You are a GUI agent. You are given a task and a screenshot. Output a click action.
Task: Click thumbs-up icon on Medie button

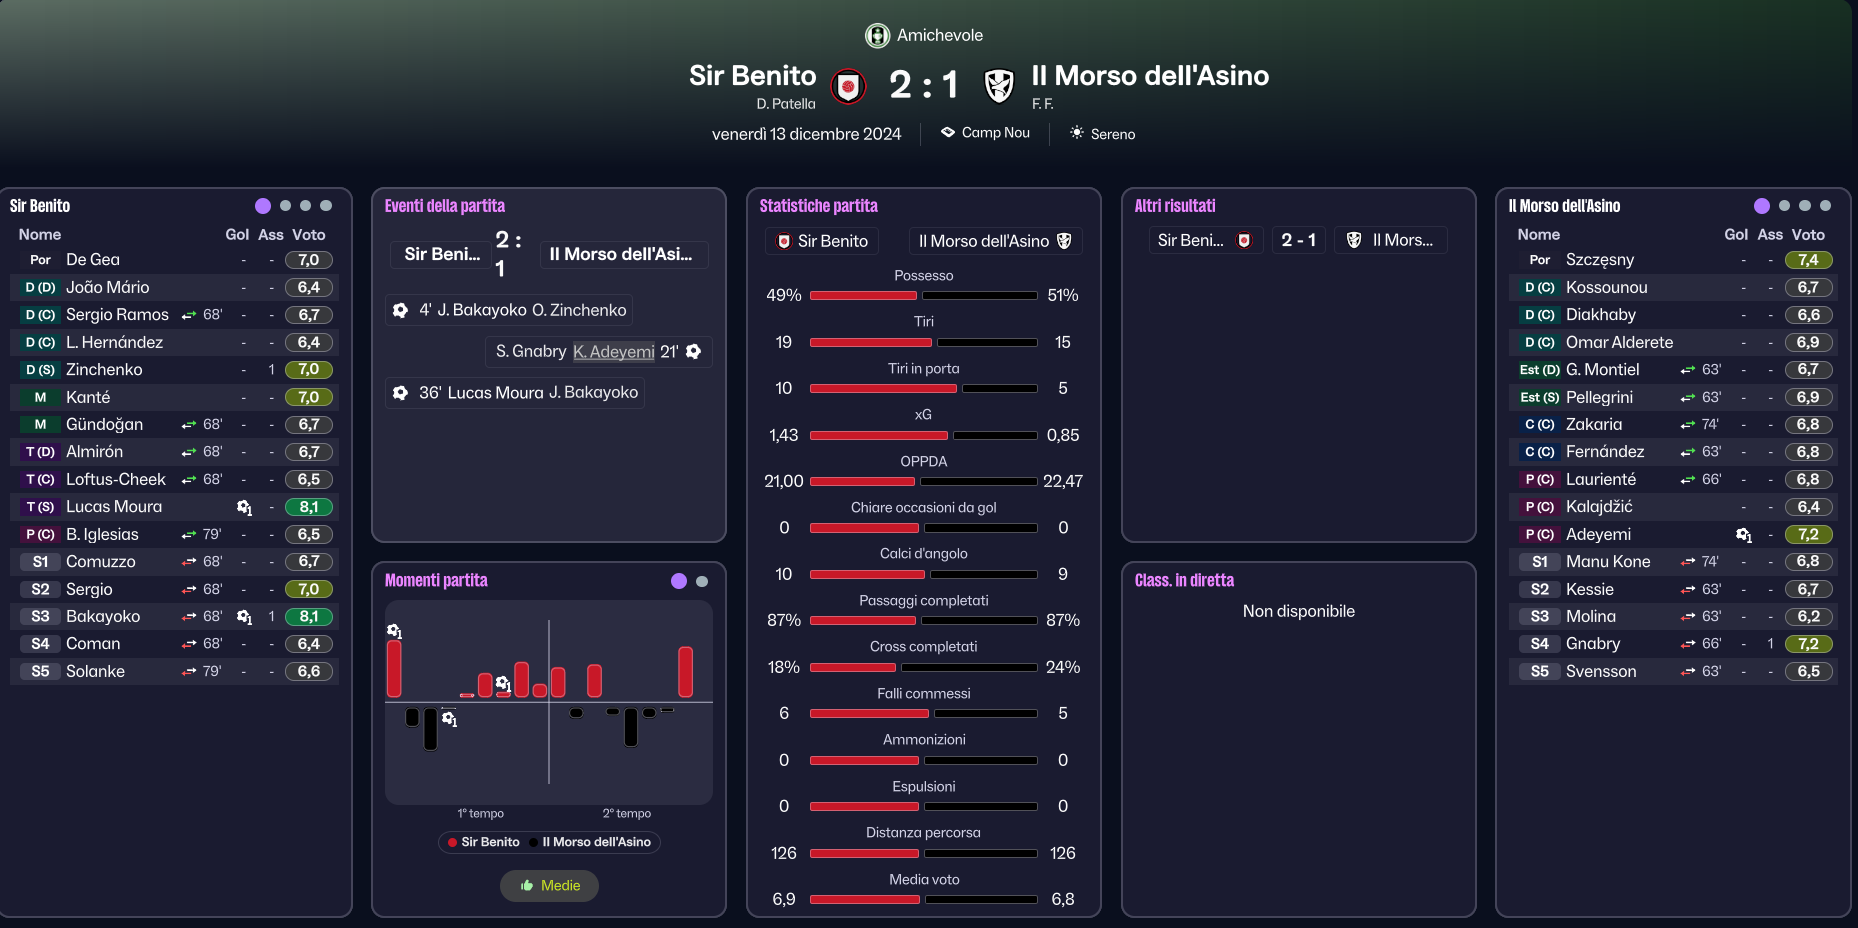pos(527,886)
